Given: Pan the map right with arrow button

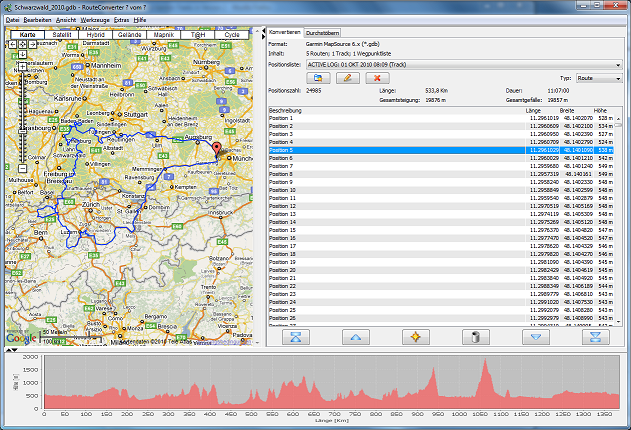Looking at the screenshot, I should coord(33,45).
